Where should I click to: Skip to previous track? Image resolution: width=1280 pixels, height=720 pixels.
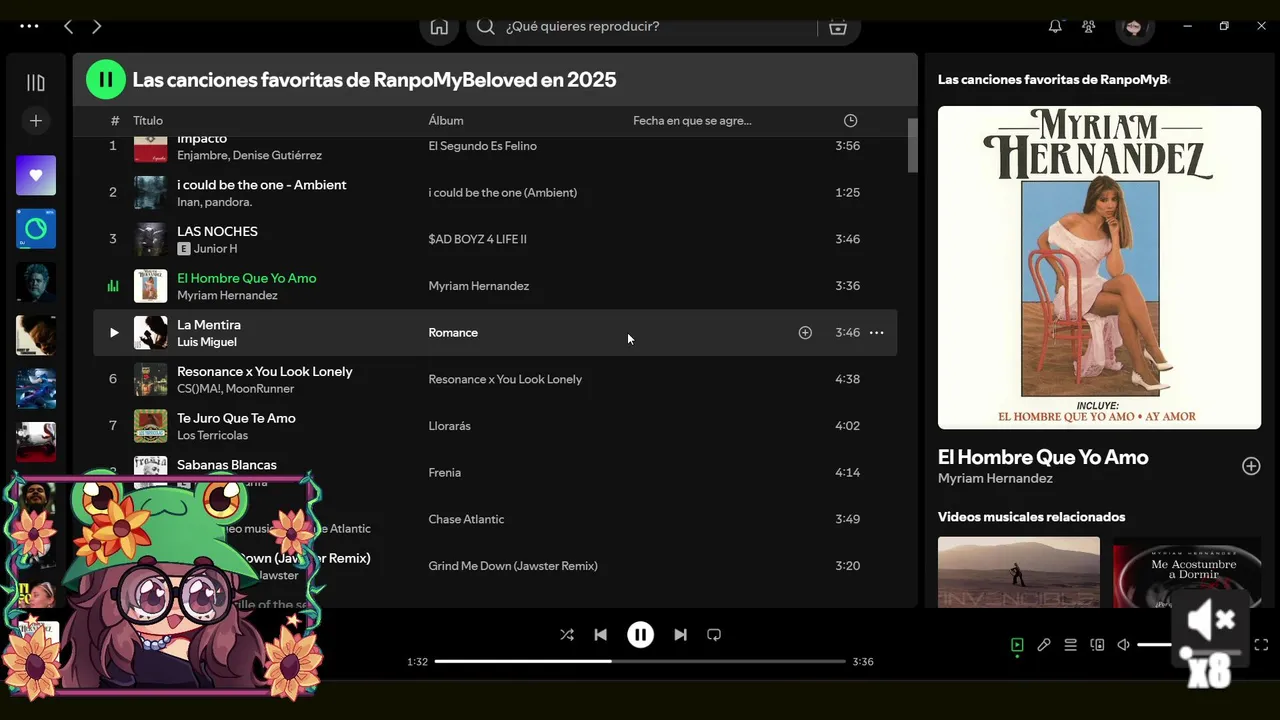pos(600,634)
